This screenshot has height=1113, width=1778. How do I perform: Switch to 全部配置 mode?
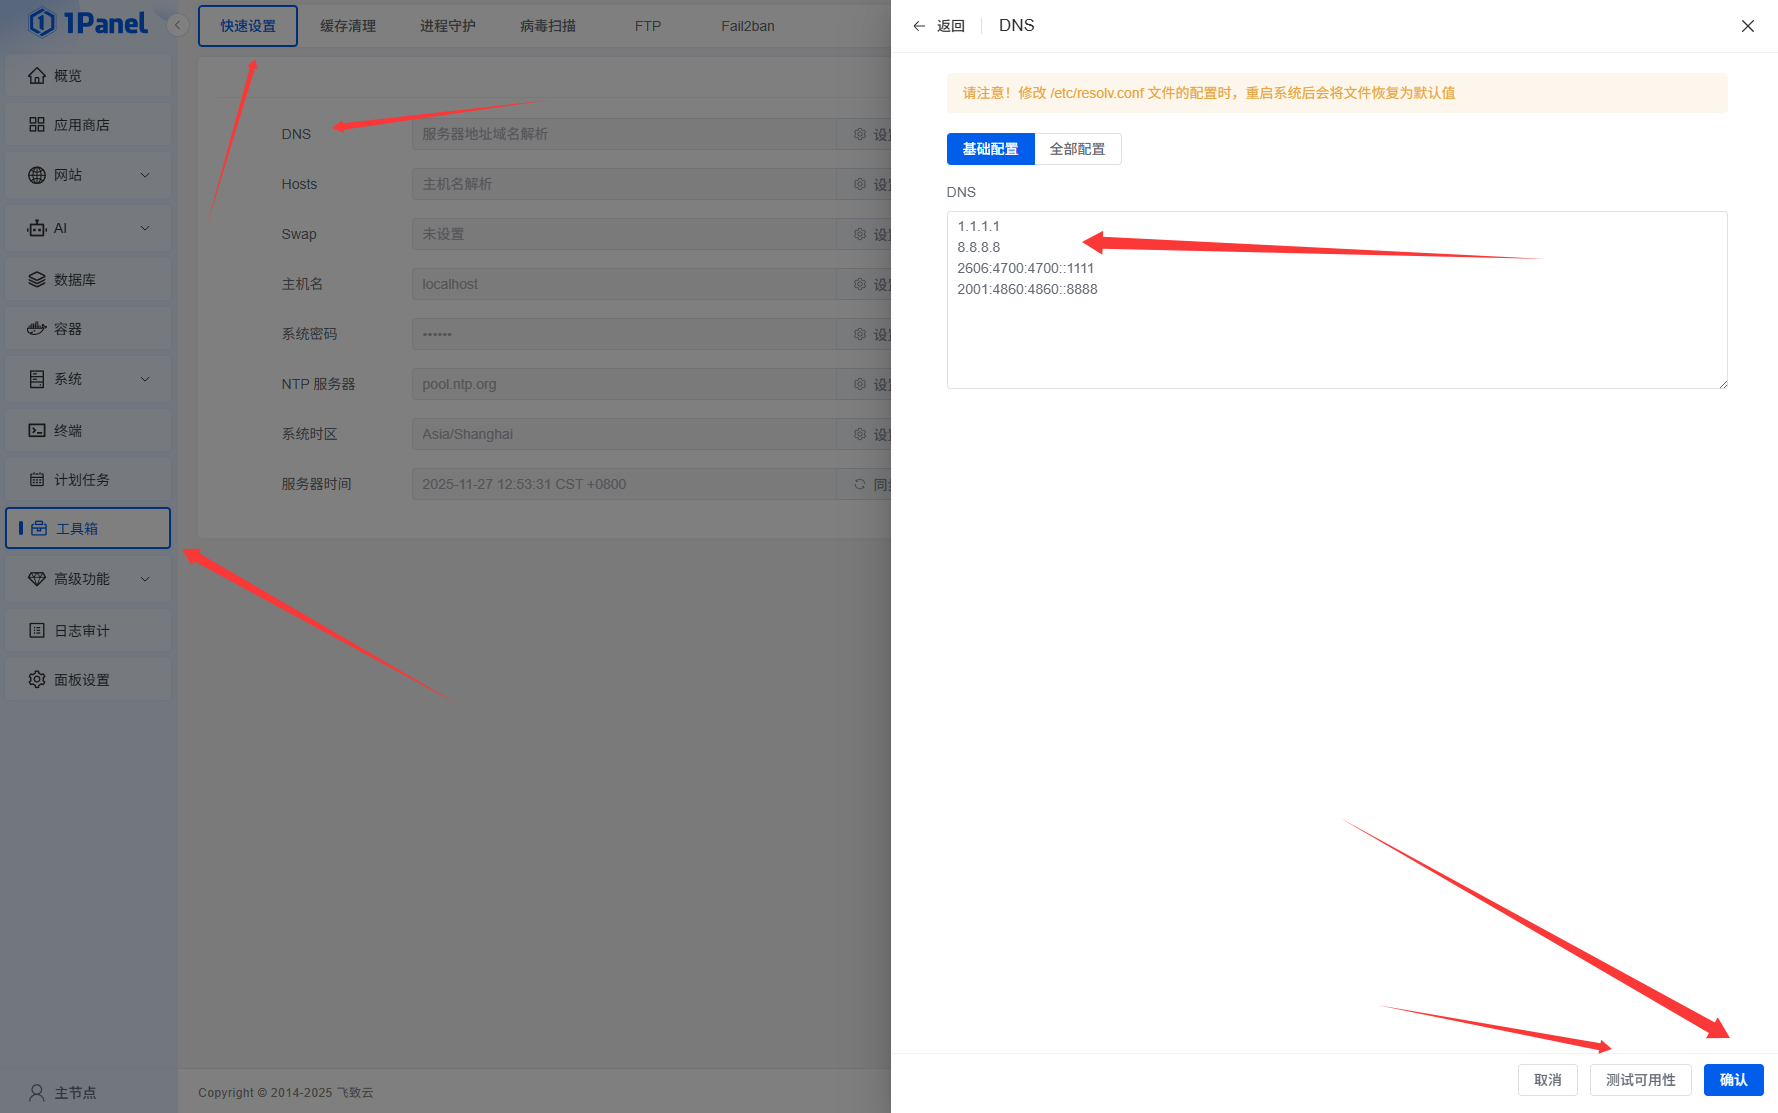click(x=1077, y=149)
